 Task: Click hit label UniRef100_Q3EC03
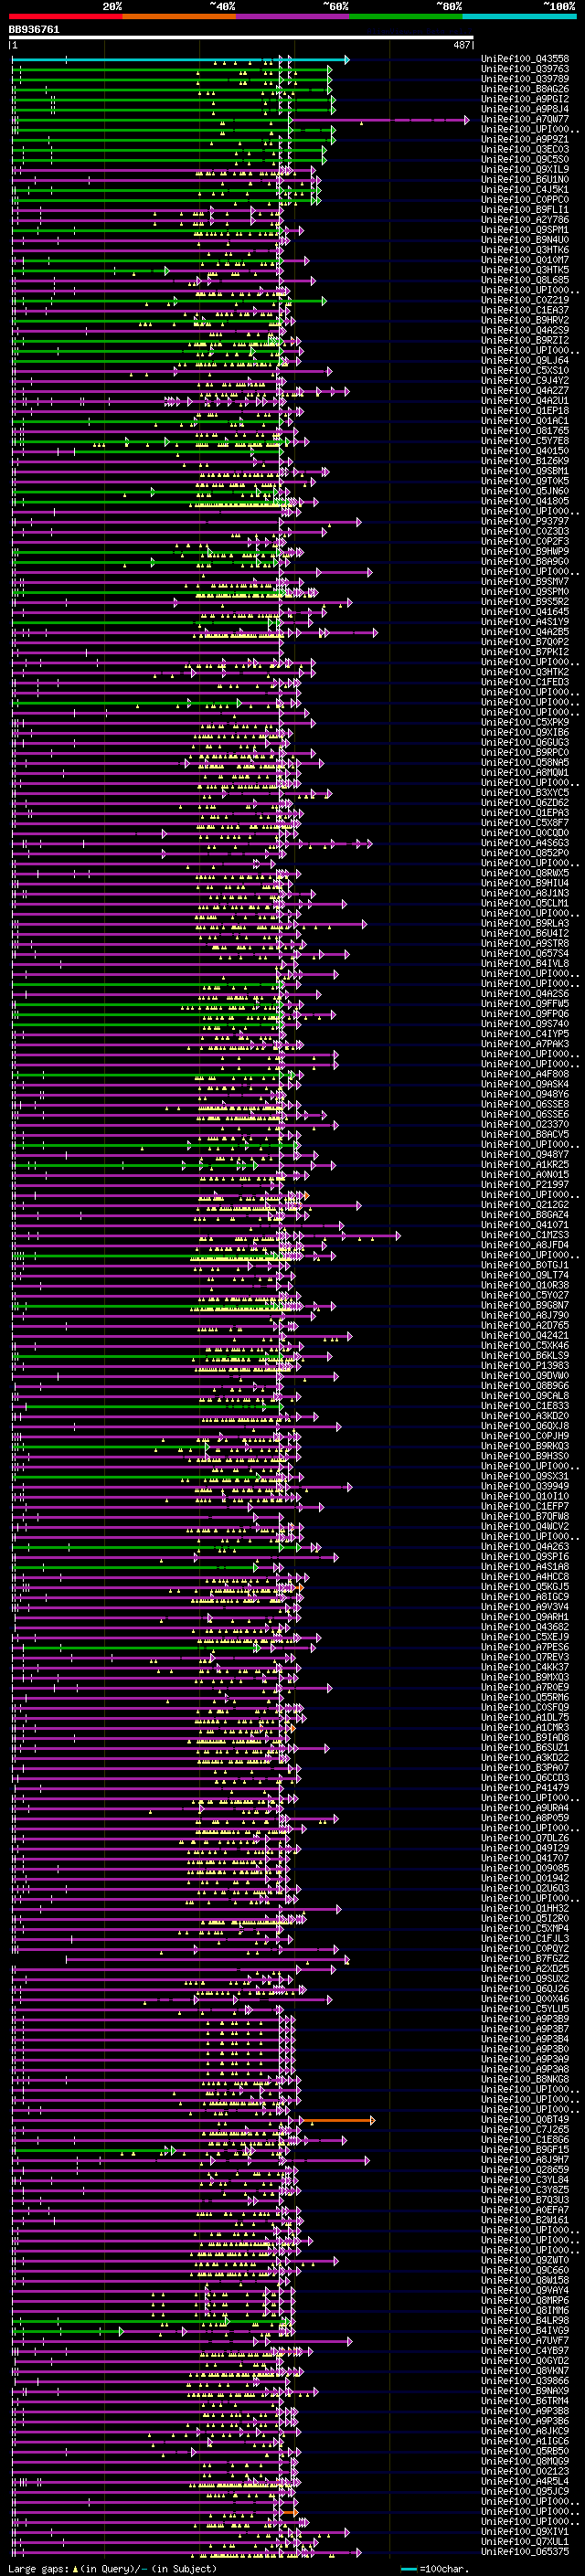525,149
